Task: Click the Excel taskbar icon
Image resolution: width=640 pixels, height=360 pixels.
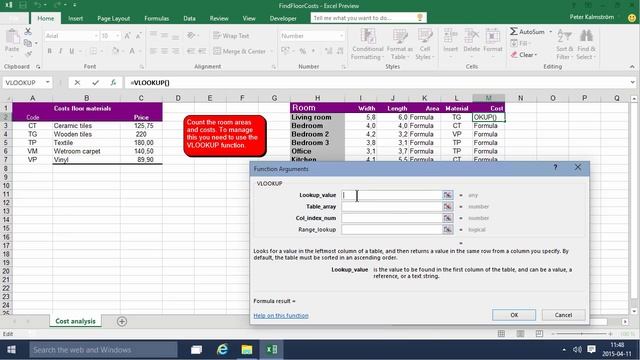Action: click(x=271, y=350)
